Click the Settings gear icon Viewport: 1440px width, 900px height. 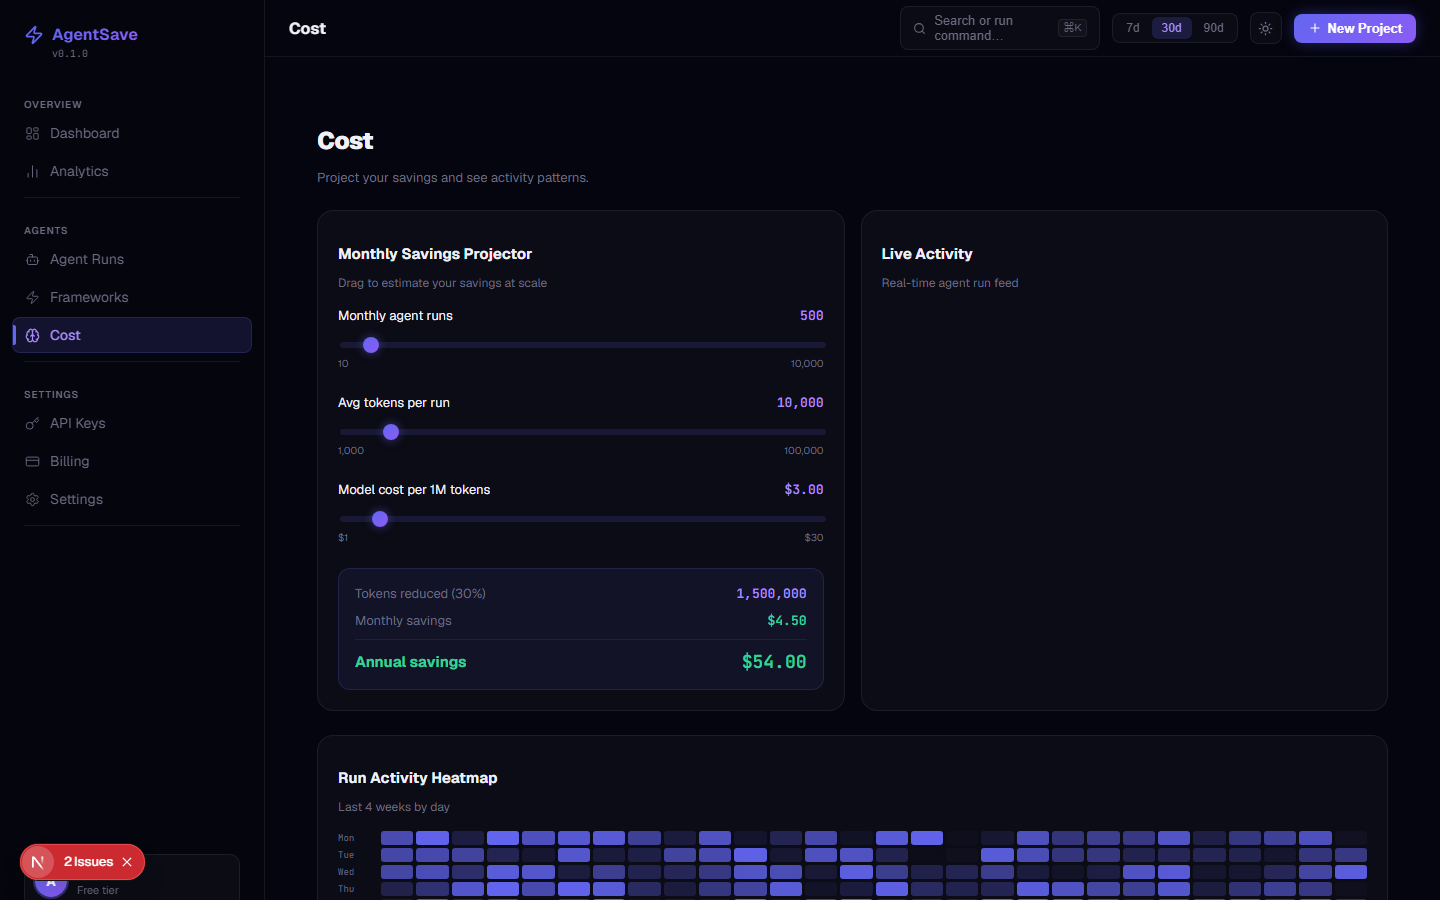point(32,500)
